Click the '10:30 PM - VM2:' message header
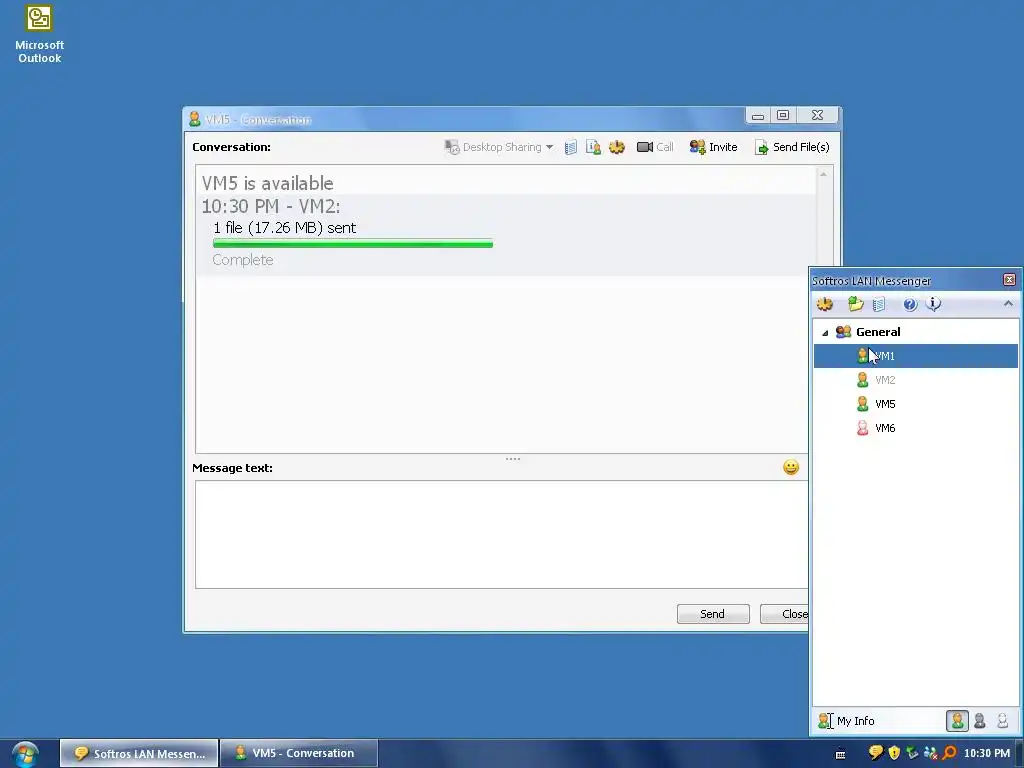Image resolution: width=1024 pixels, height=768 pixels. (270, 206)
